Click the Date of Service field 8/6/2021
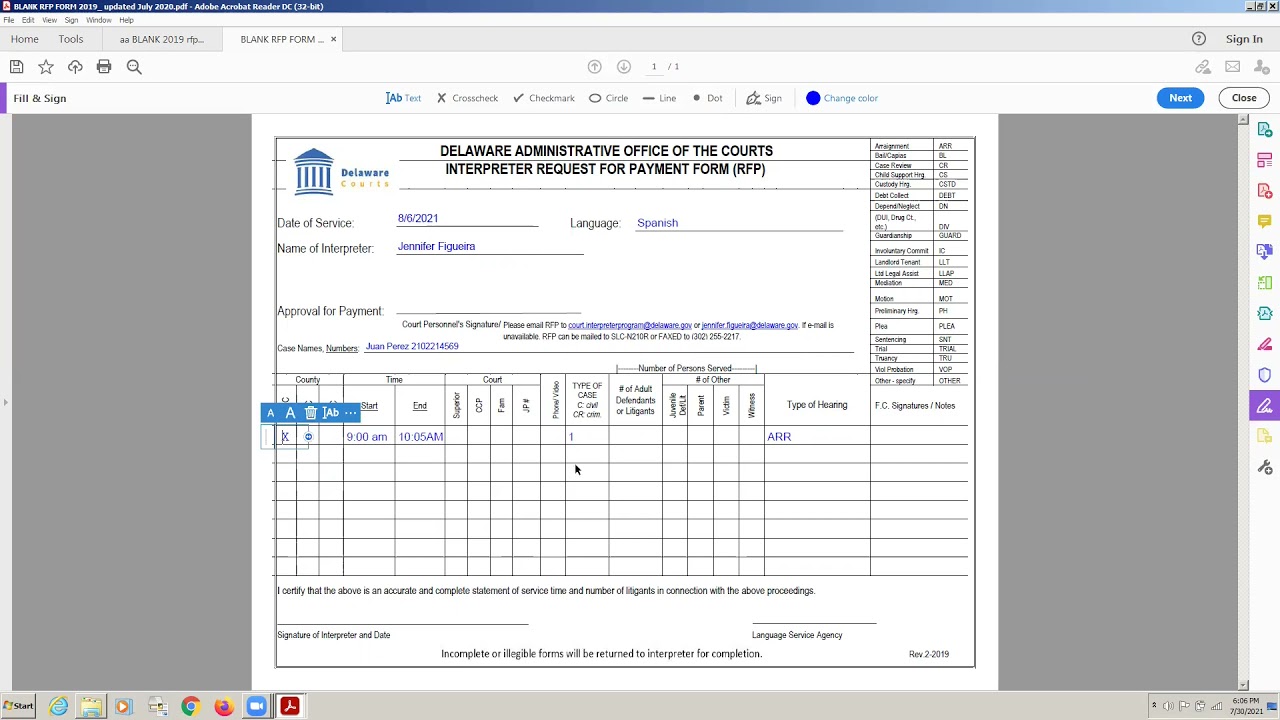The image size is (1280, 720). click(418, 218)
